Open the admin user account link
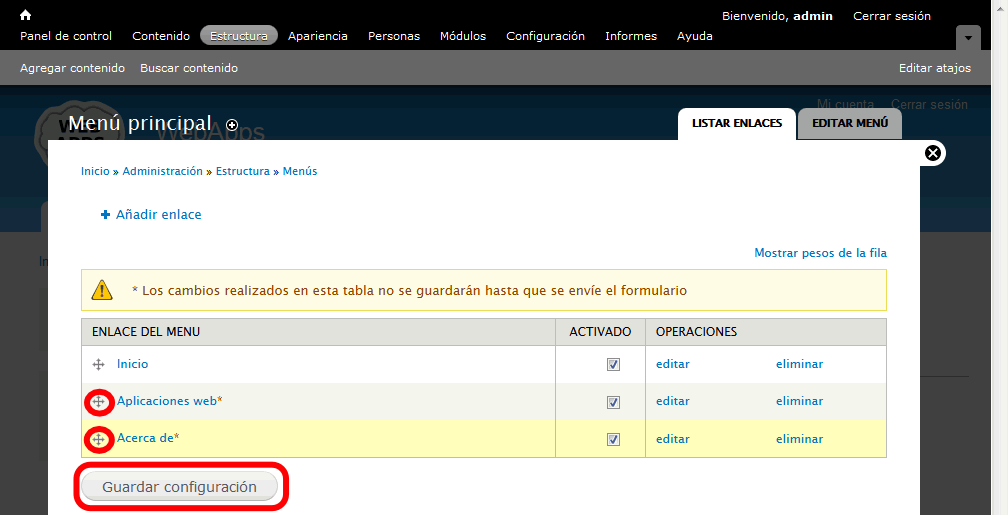 [813, 16]
